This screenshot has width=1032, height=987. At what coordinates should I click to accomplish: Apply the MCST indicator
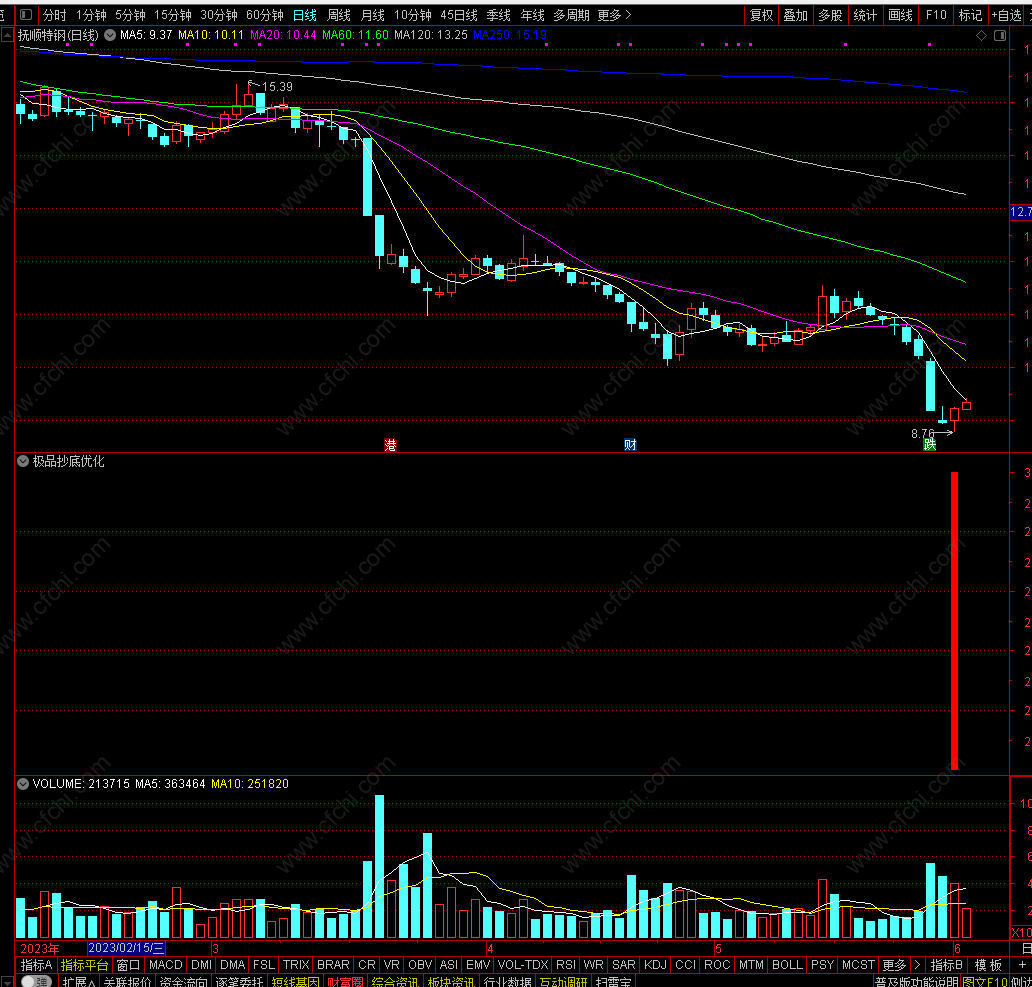coord(858,965)
